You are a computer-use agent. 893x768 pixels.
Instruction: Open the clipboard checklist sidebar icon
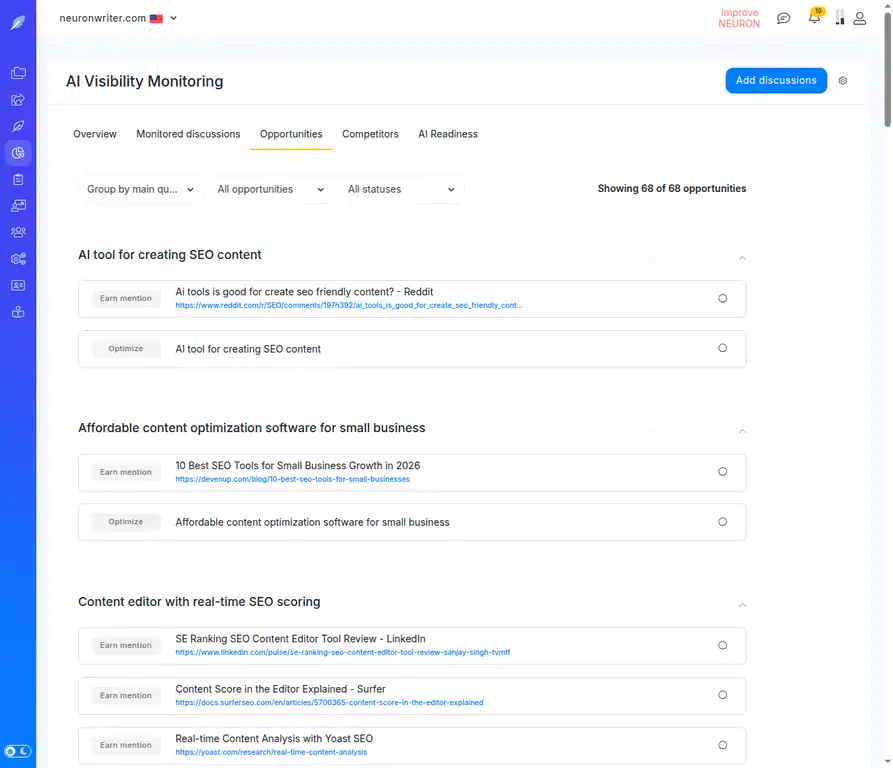(18, 179)
